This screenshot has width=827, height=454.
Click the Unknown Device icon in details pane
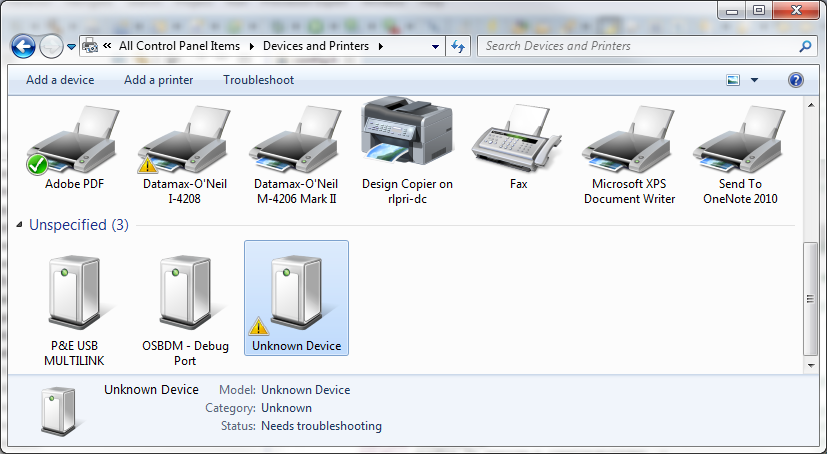coord(59,411)
